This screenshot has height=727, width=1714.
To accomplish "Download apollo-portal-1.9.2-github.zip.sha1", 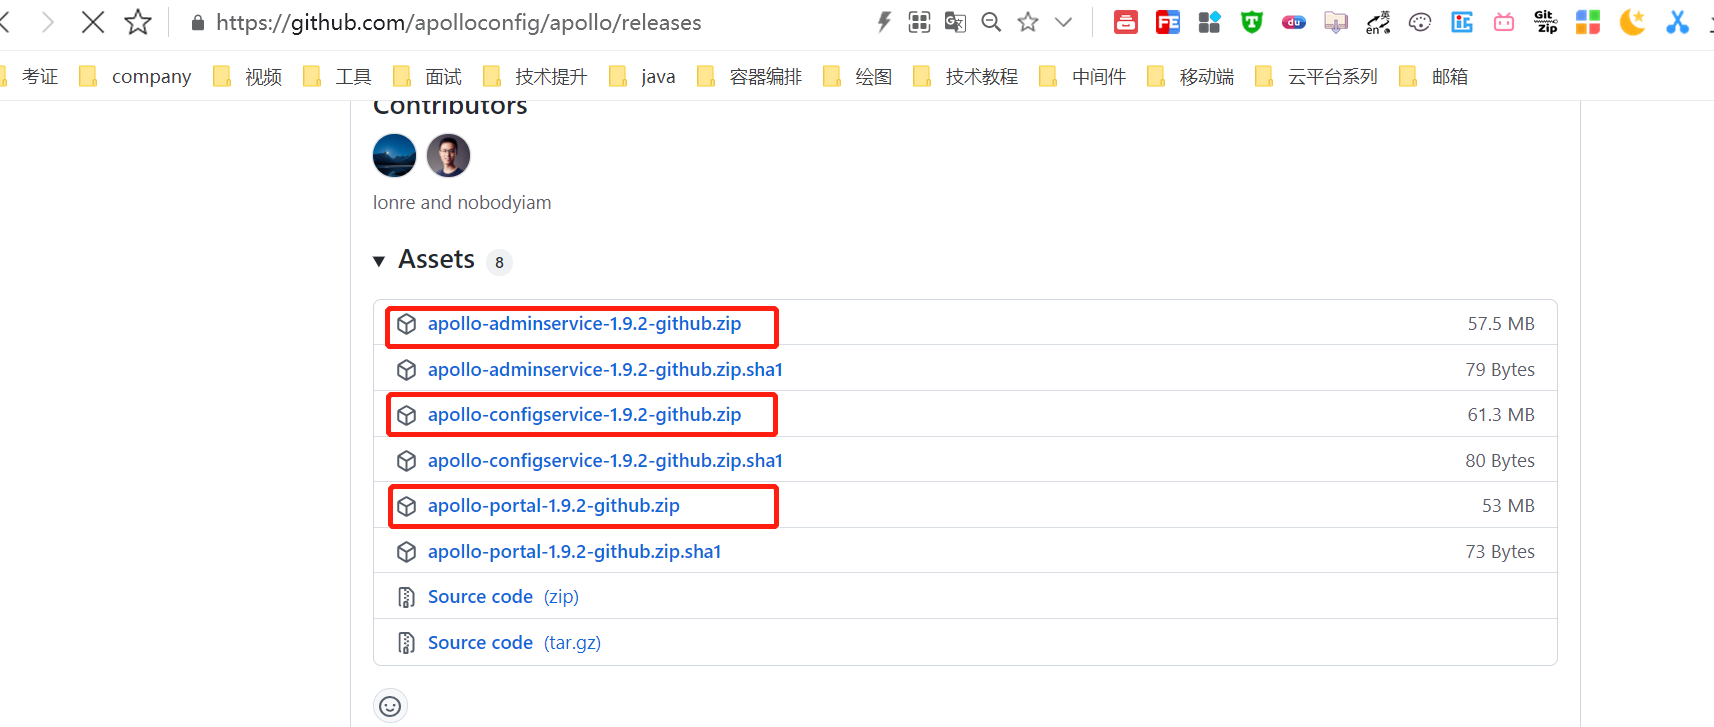I will click(x=574, y=552).
